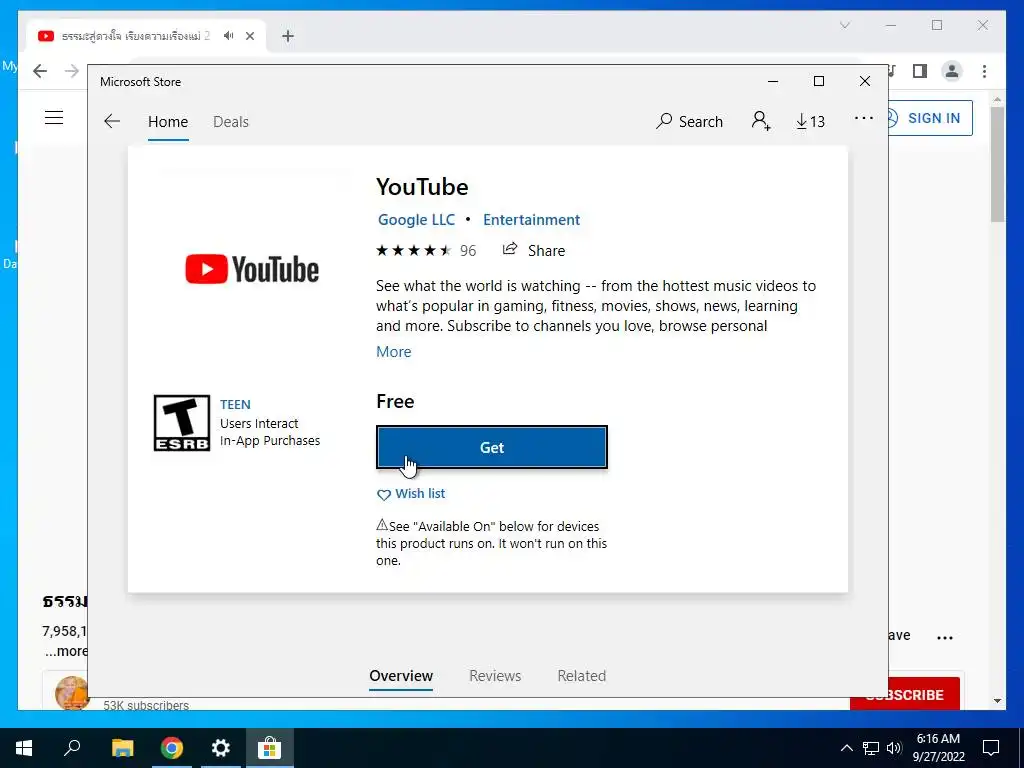This screenshot has width=1024, height=768.
Task: Open the account sign-in icon in Store
Action: point(761,121)
